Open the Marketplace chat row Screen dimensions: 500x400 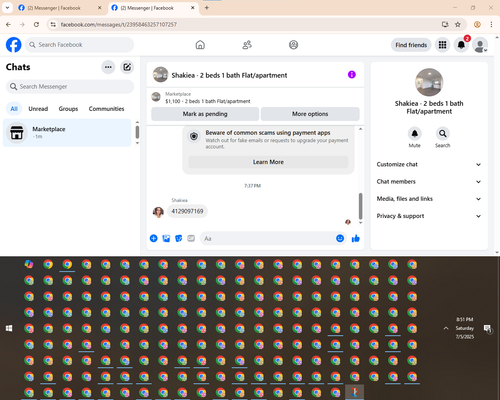(67, 133)
